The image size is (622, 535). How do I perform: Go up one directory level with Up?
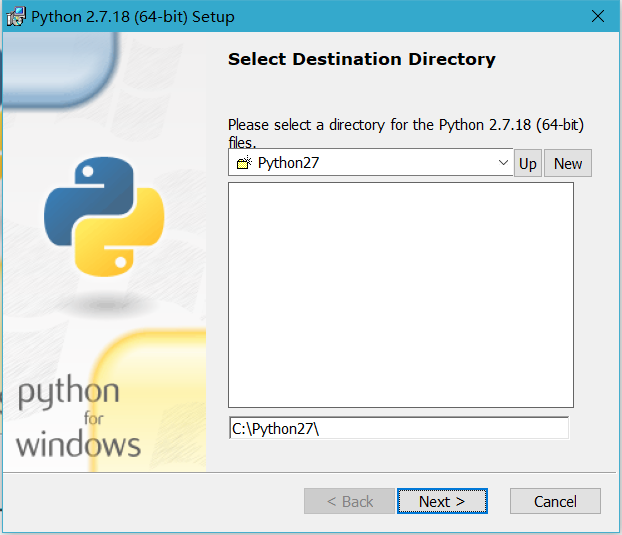click(x=528, y=163)
